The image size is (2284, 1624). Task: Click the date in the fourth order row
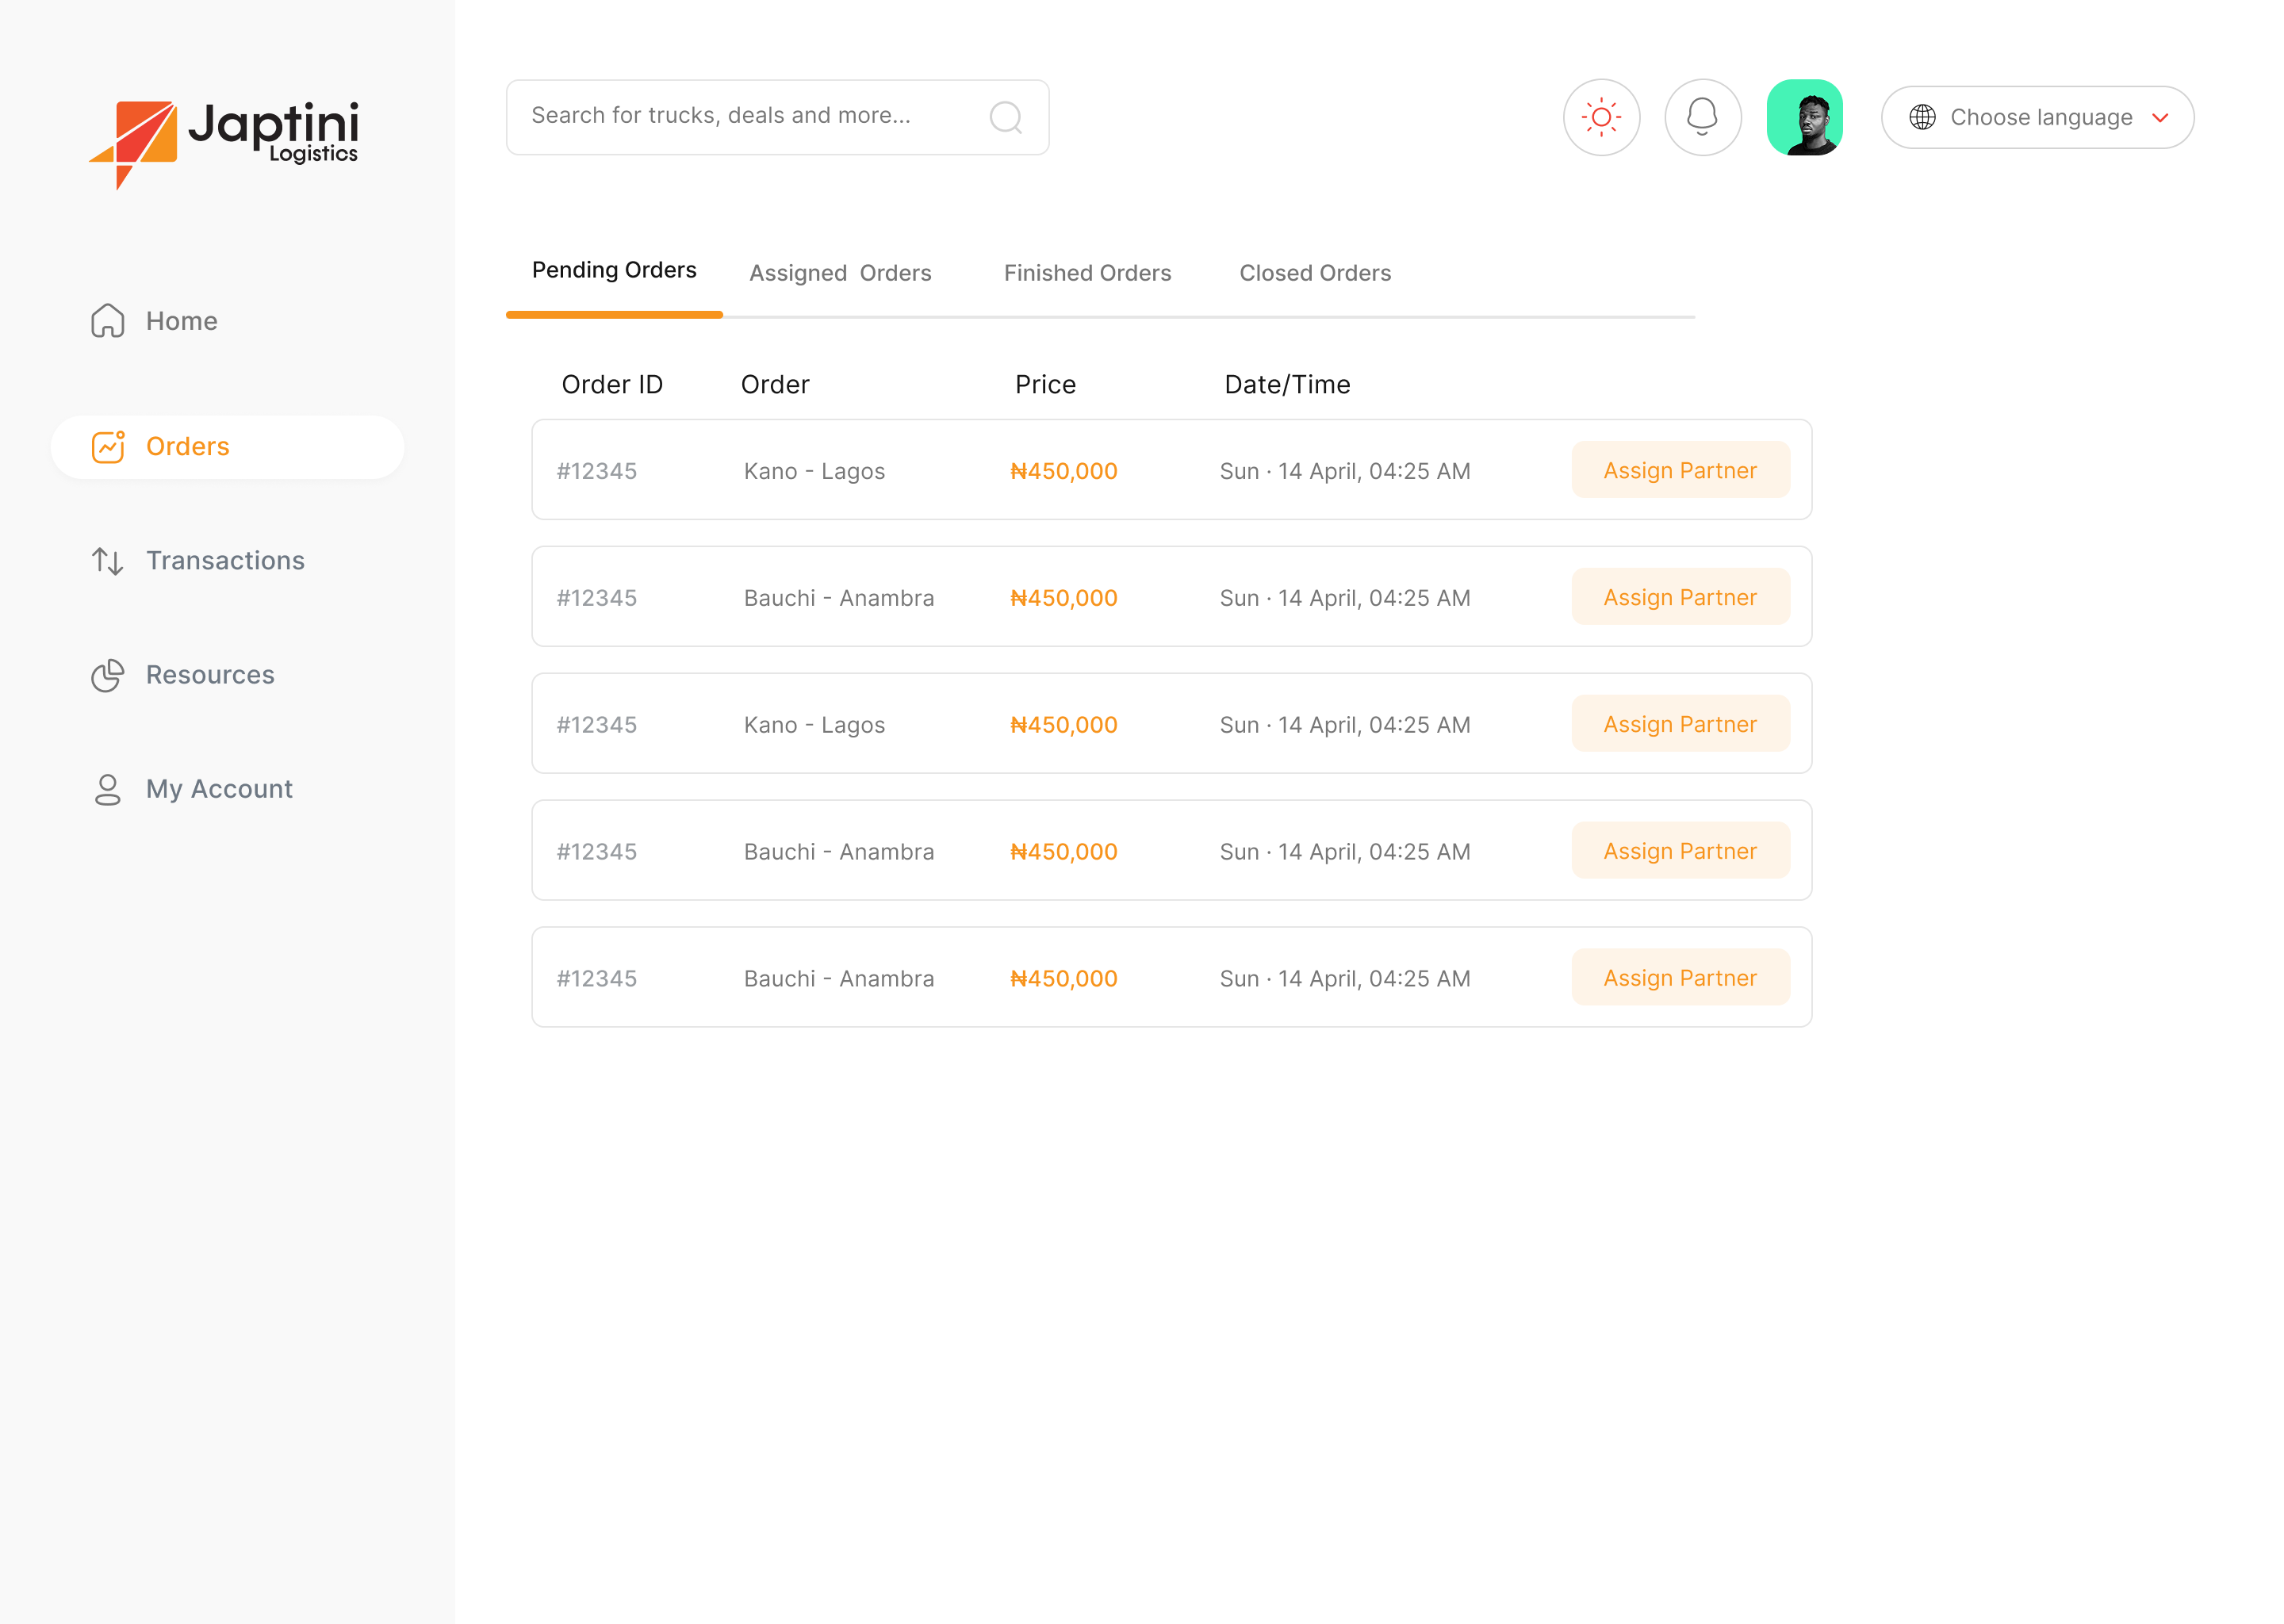[1345, 852]
